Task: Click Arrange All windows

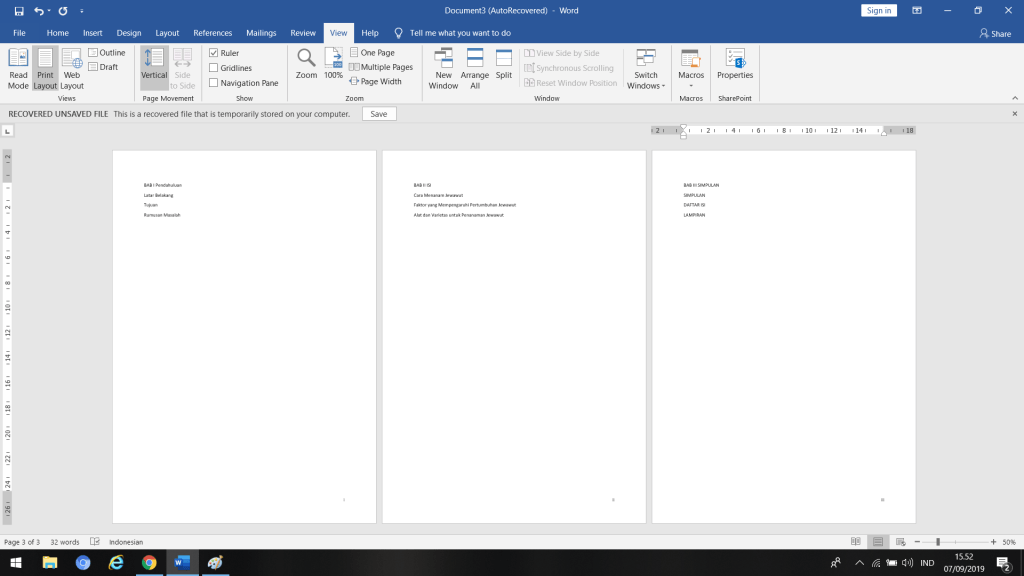Action: click(475, 69)
